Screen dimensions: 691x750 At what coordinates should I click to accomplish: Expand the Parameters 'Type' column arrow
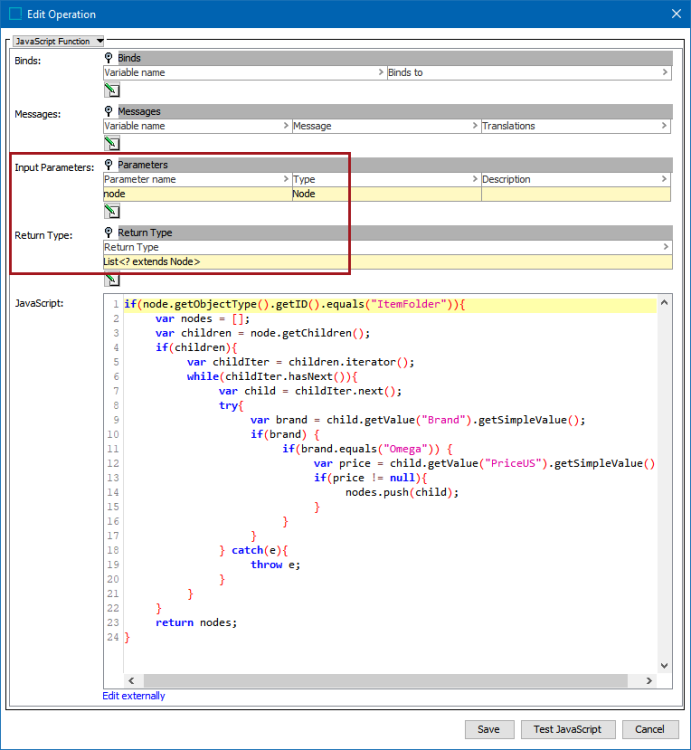pyautogui.click(x=475, y=179)
